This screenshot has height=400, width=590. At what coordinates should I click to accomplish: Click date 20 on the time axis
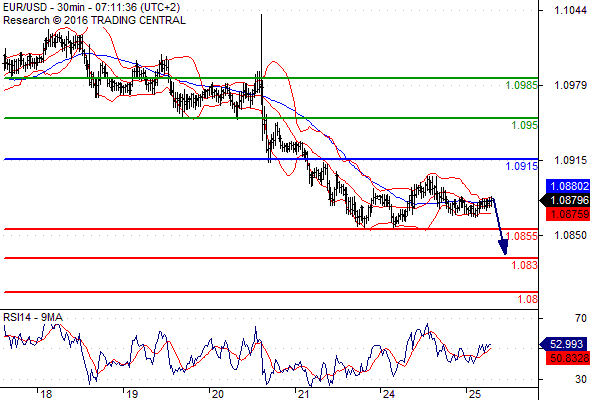click(217, 394)
